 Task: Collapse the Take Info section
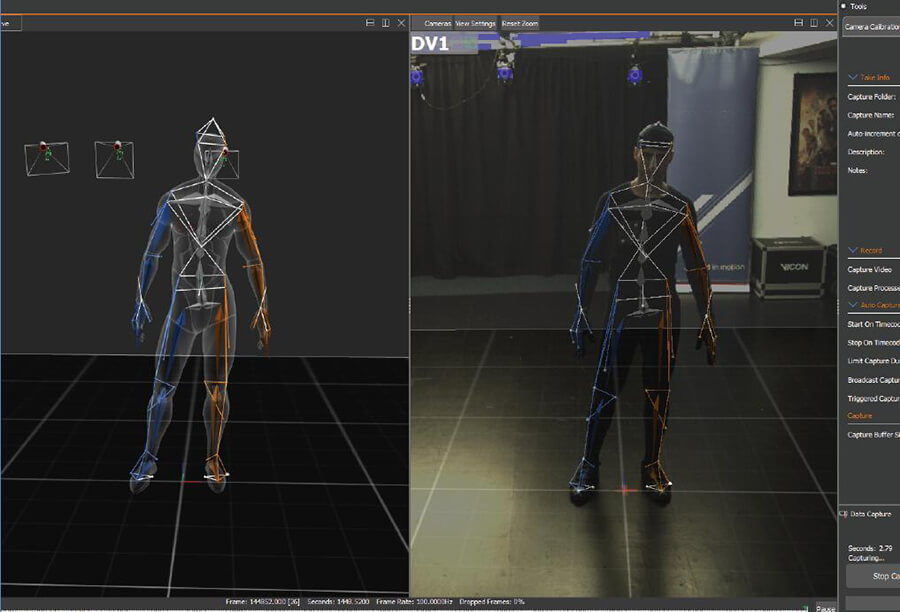point(853,78)
